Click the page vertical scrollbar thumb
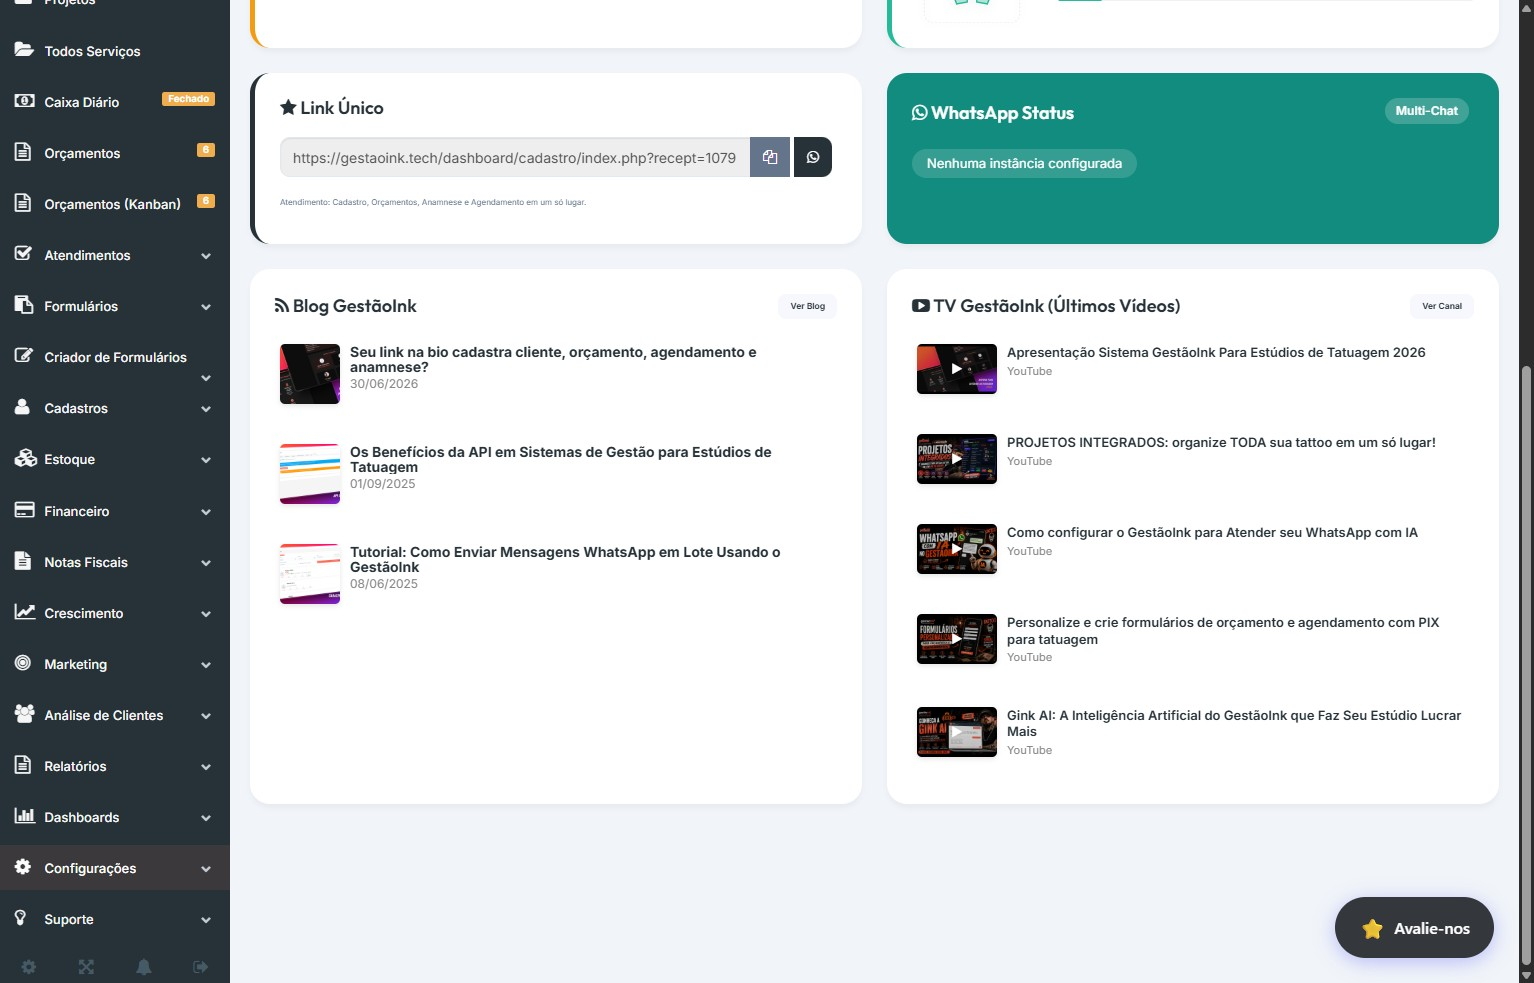Image resolution: width=1534 pixels, height=983 pixels. pyautogui.click(x=1526, y=665)
